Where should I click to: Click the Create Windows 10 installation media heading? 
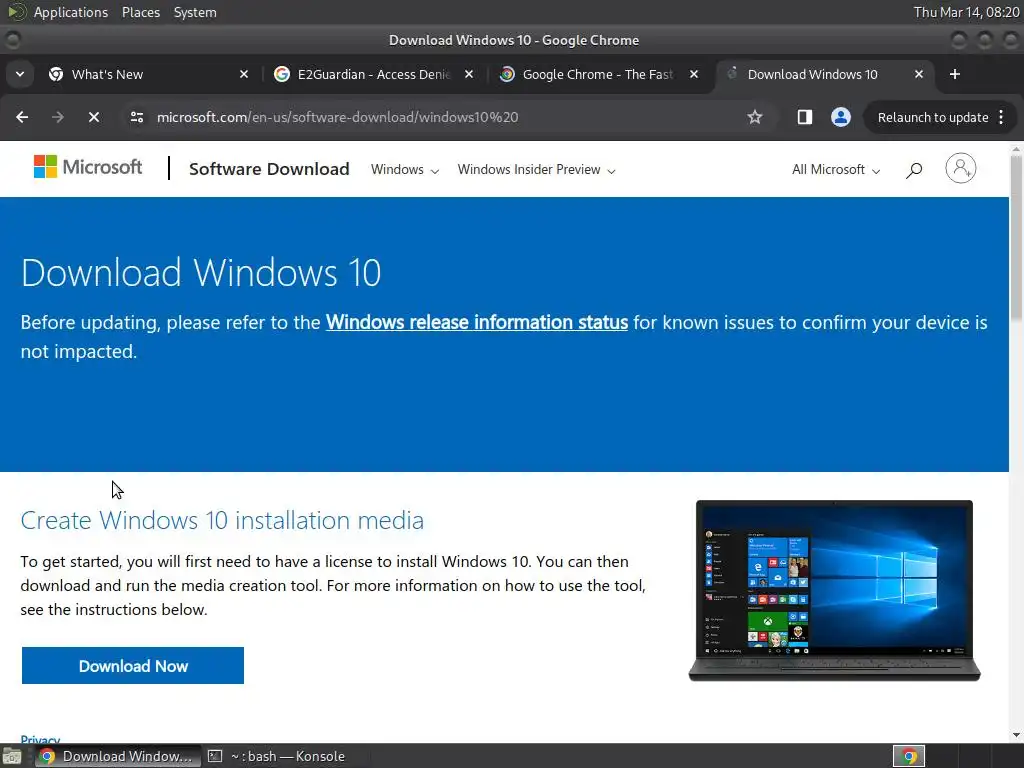tap(222, 520)
